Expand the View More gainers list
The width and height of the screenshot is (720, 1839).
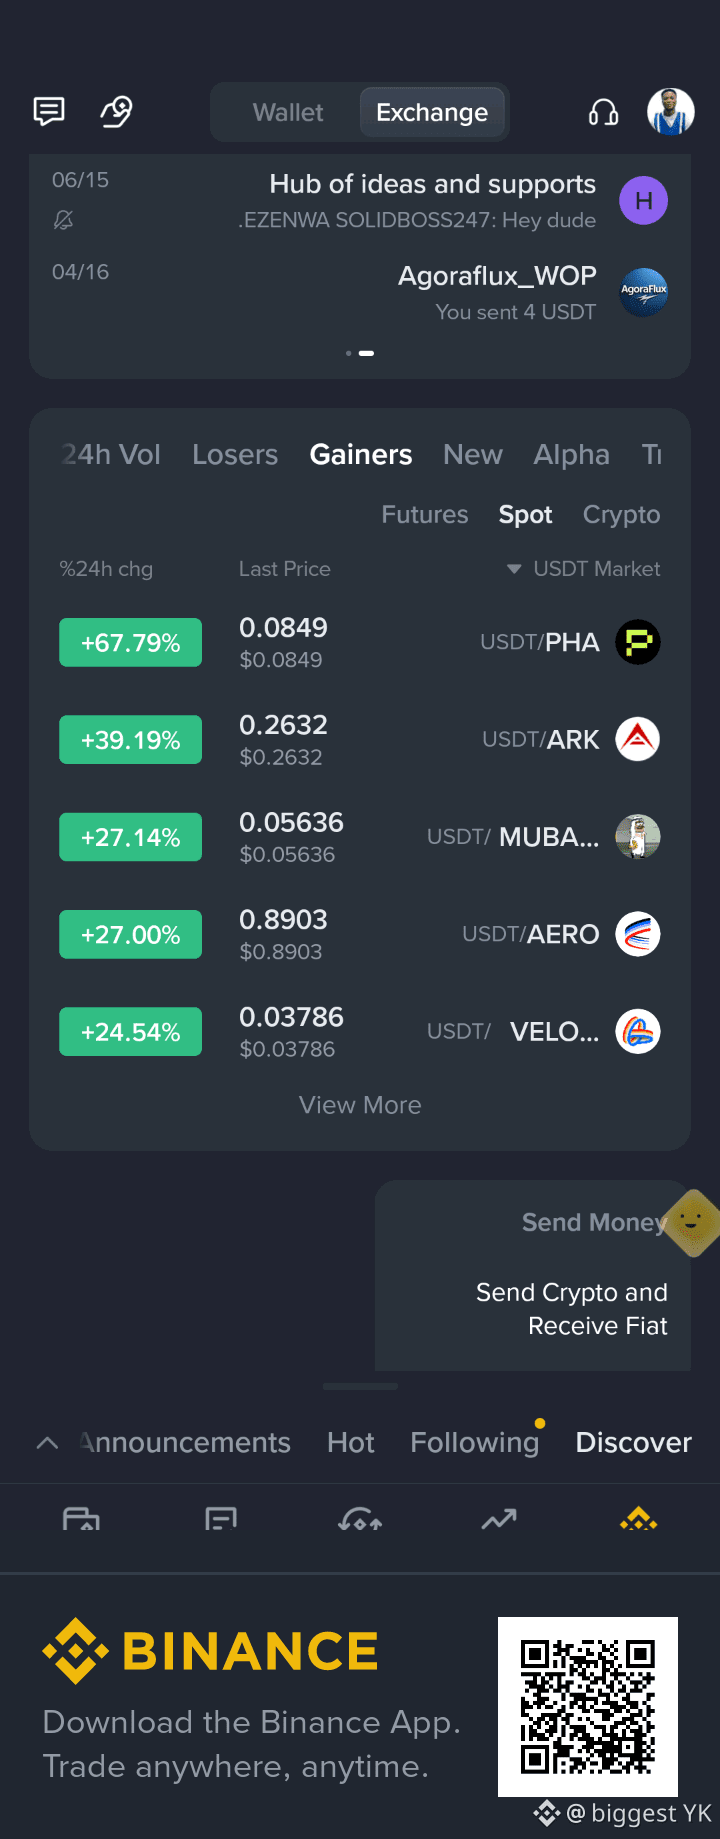(360, 1105)
